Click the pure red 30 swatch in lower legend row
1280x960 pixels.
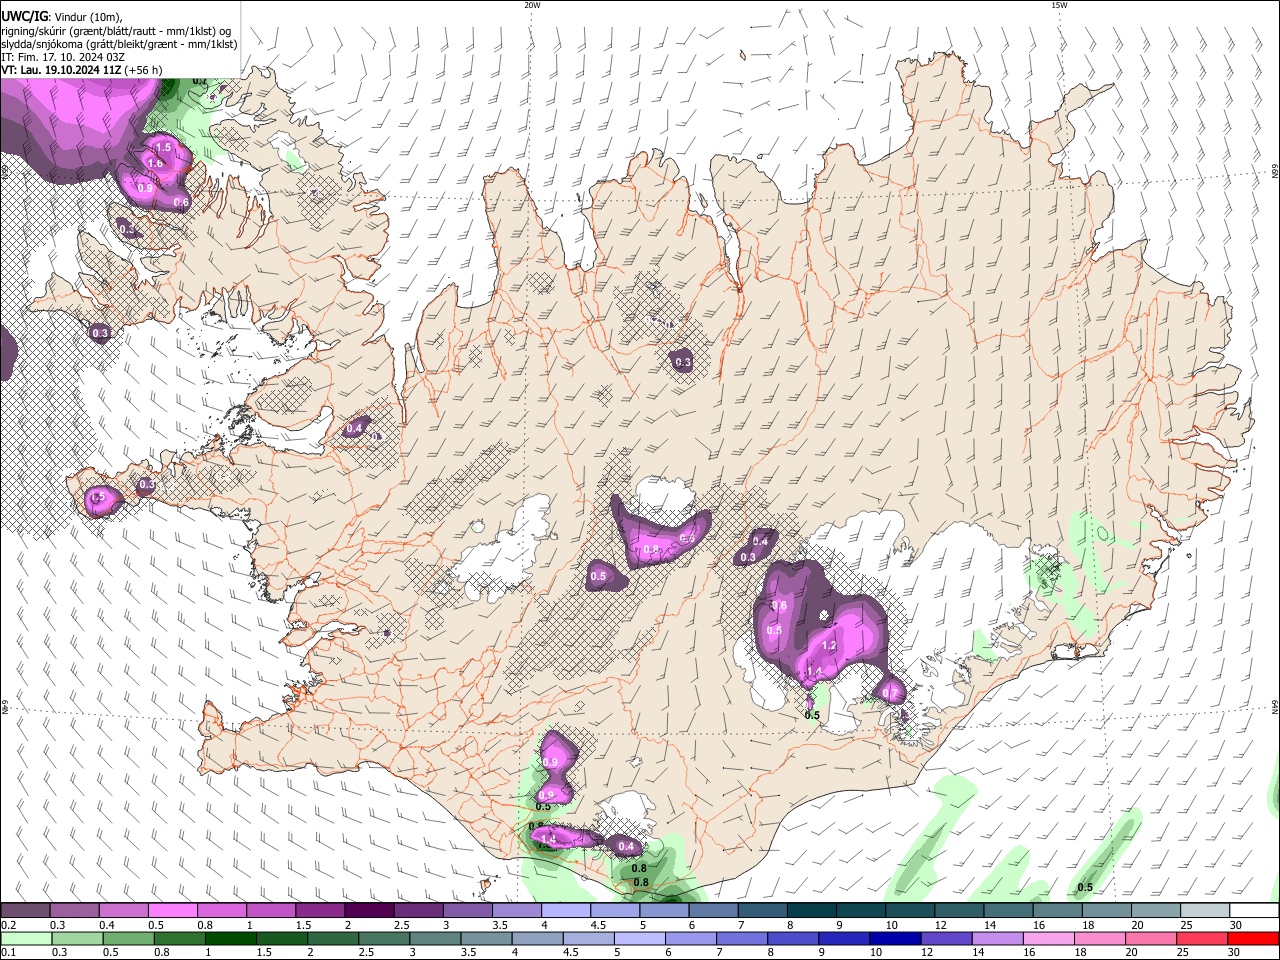pos(1252,938)
